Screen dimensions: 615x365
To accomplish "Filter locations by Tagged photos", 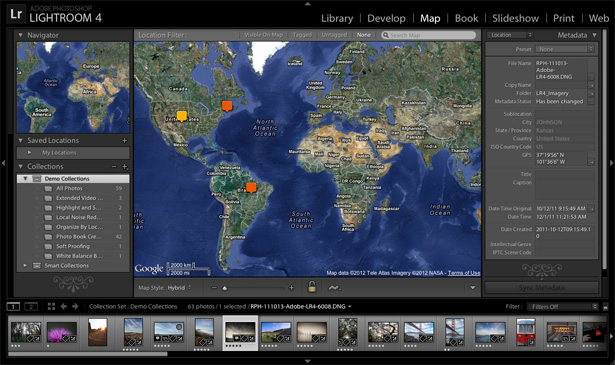I will tap(302, 35).
